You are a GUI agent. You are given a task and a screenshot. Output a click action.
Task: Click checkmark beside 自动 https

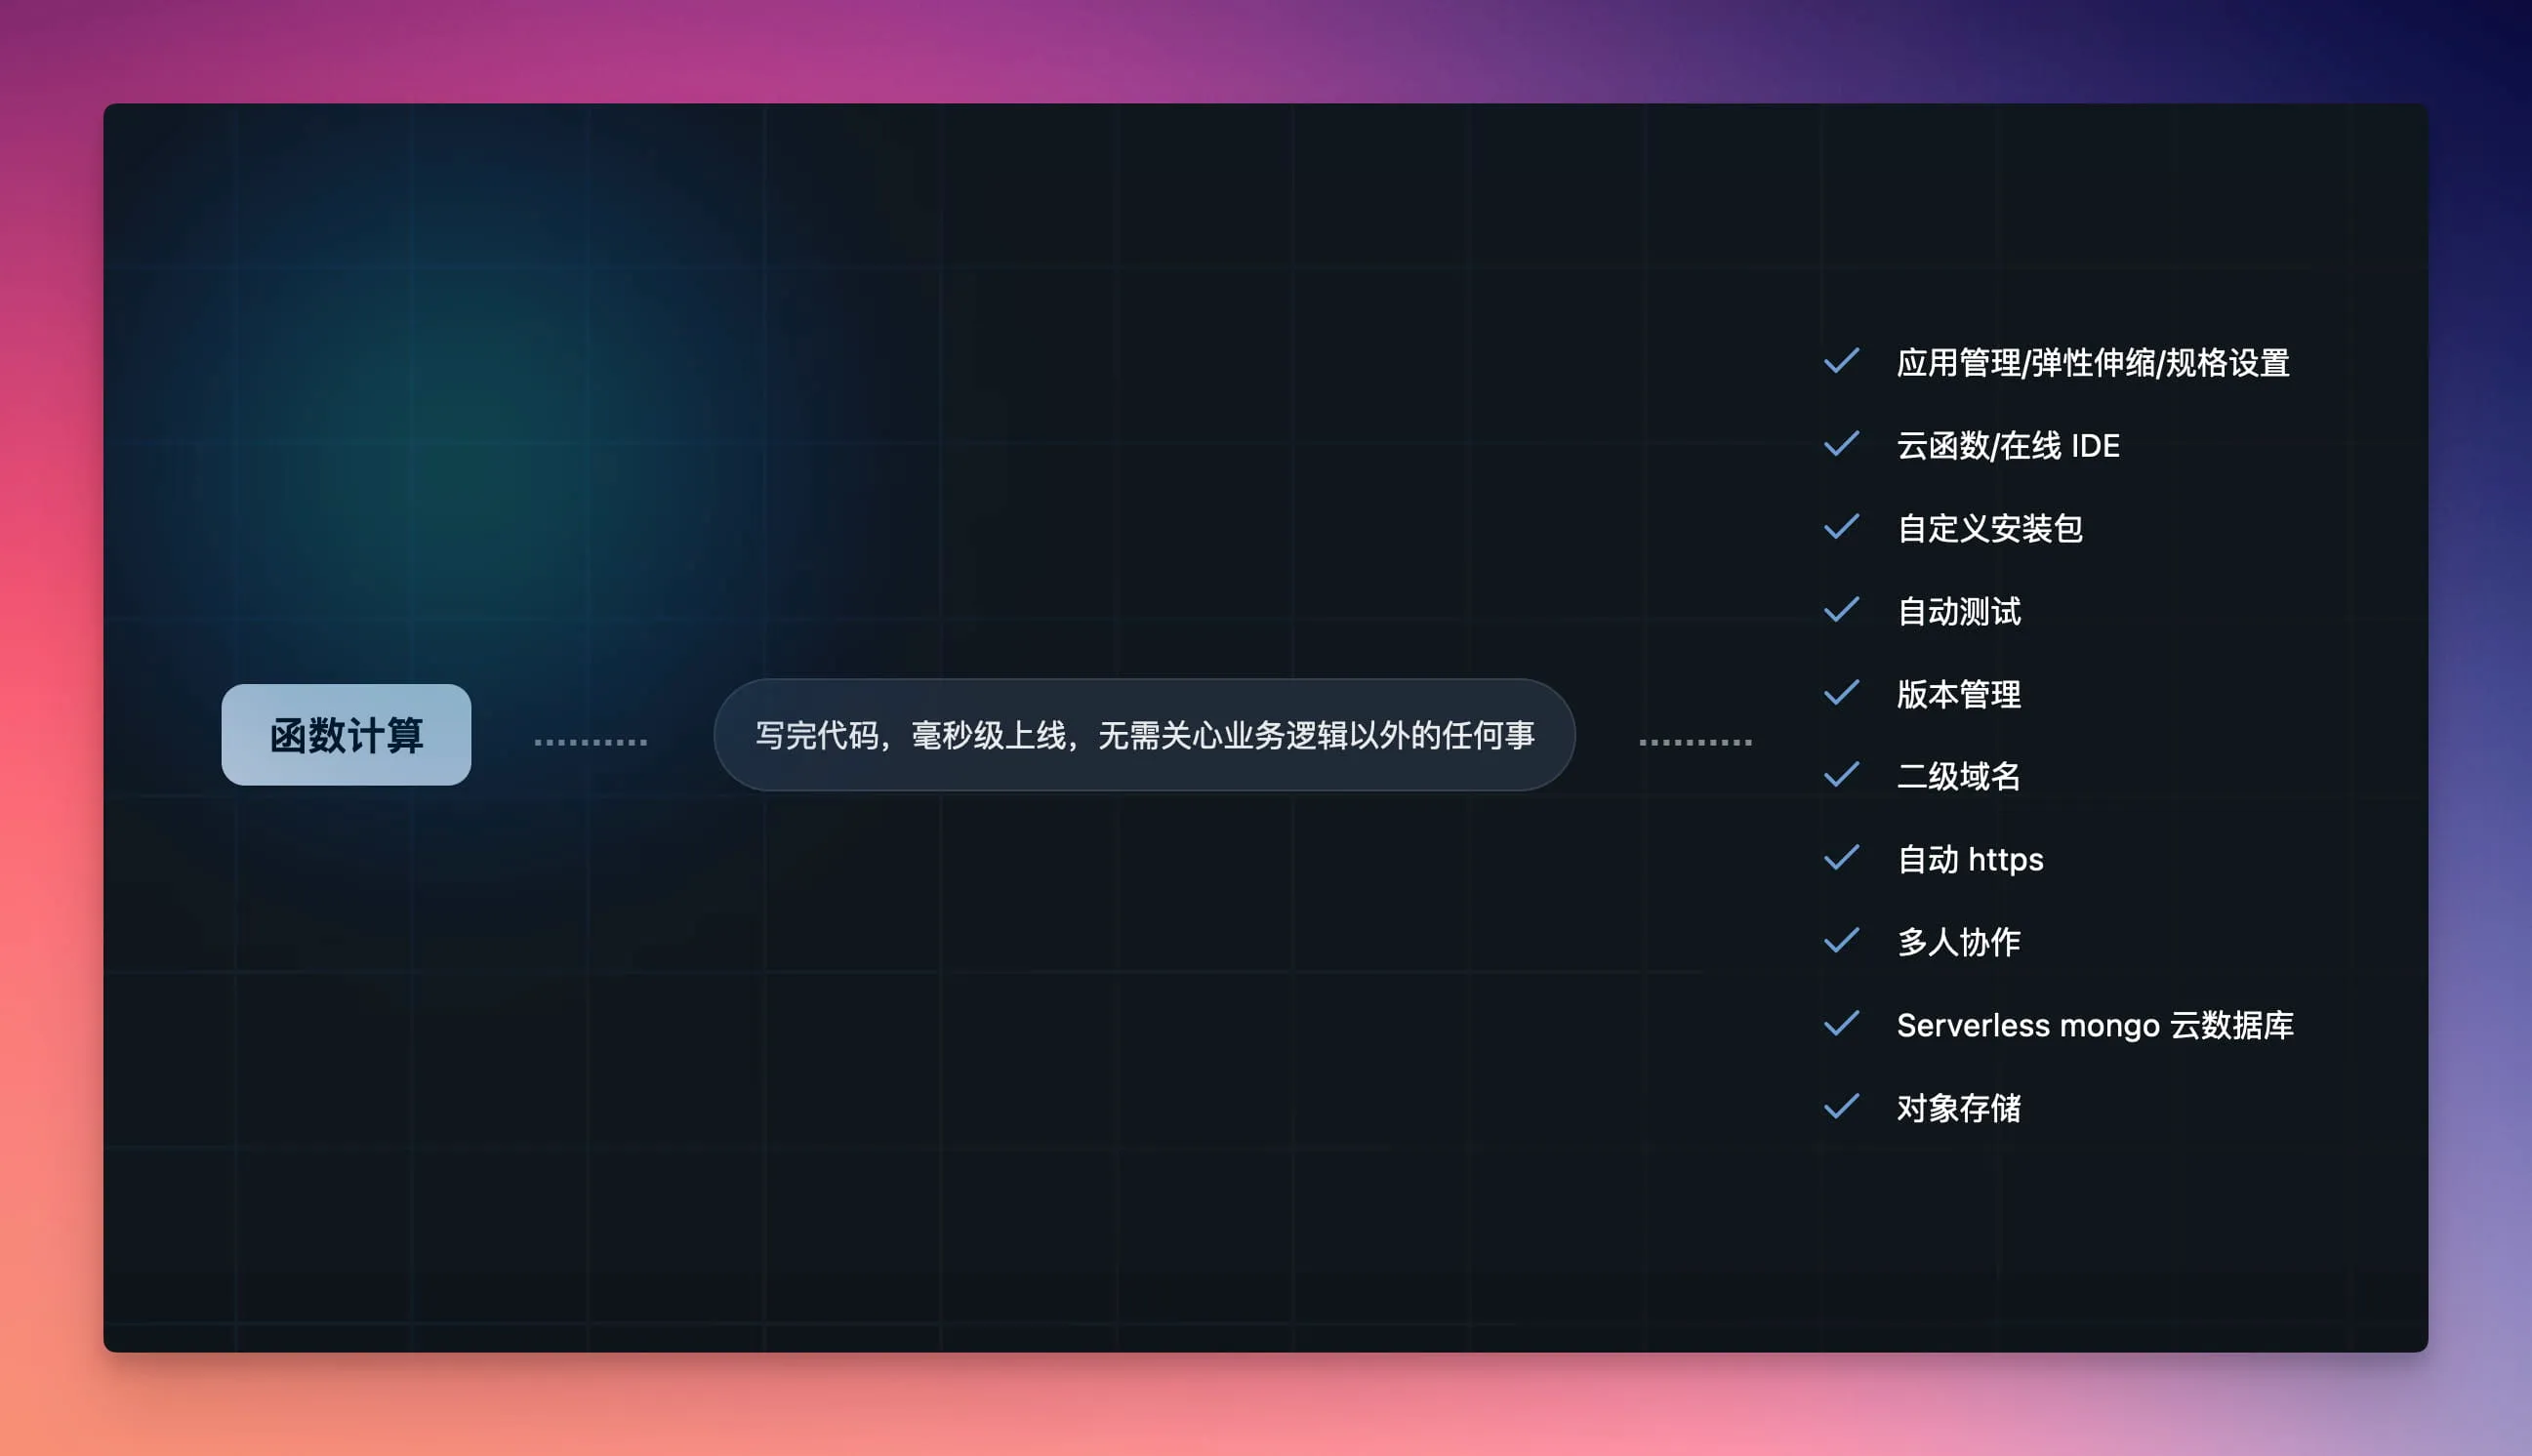[1841, 858]
